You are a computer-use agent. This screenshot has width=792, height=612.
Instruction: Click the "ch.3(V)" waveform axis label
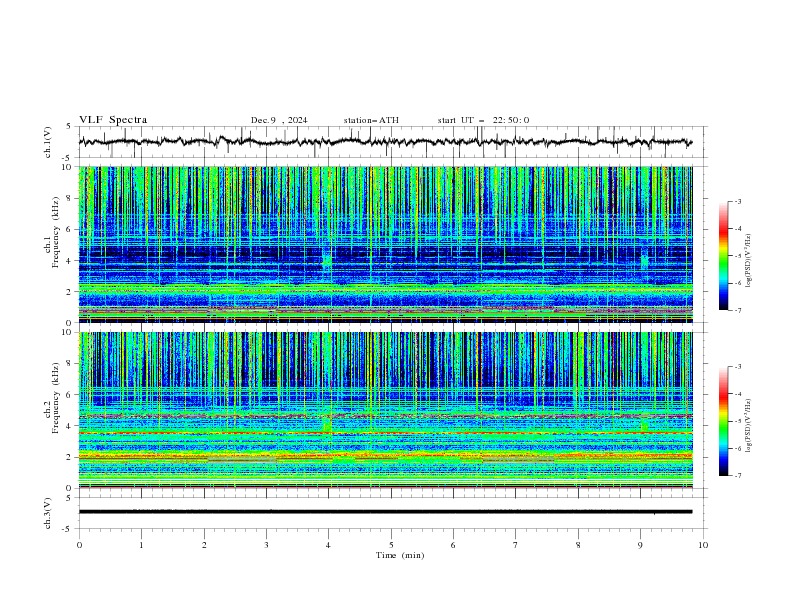(48, 513)
